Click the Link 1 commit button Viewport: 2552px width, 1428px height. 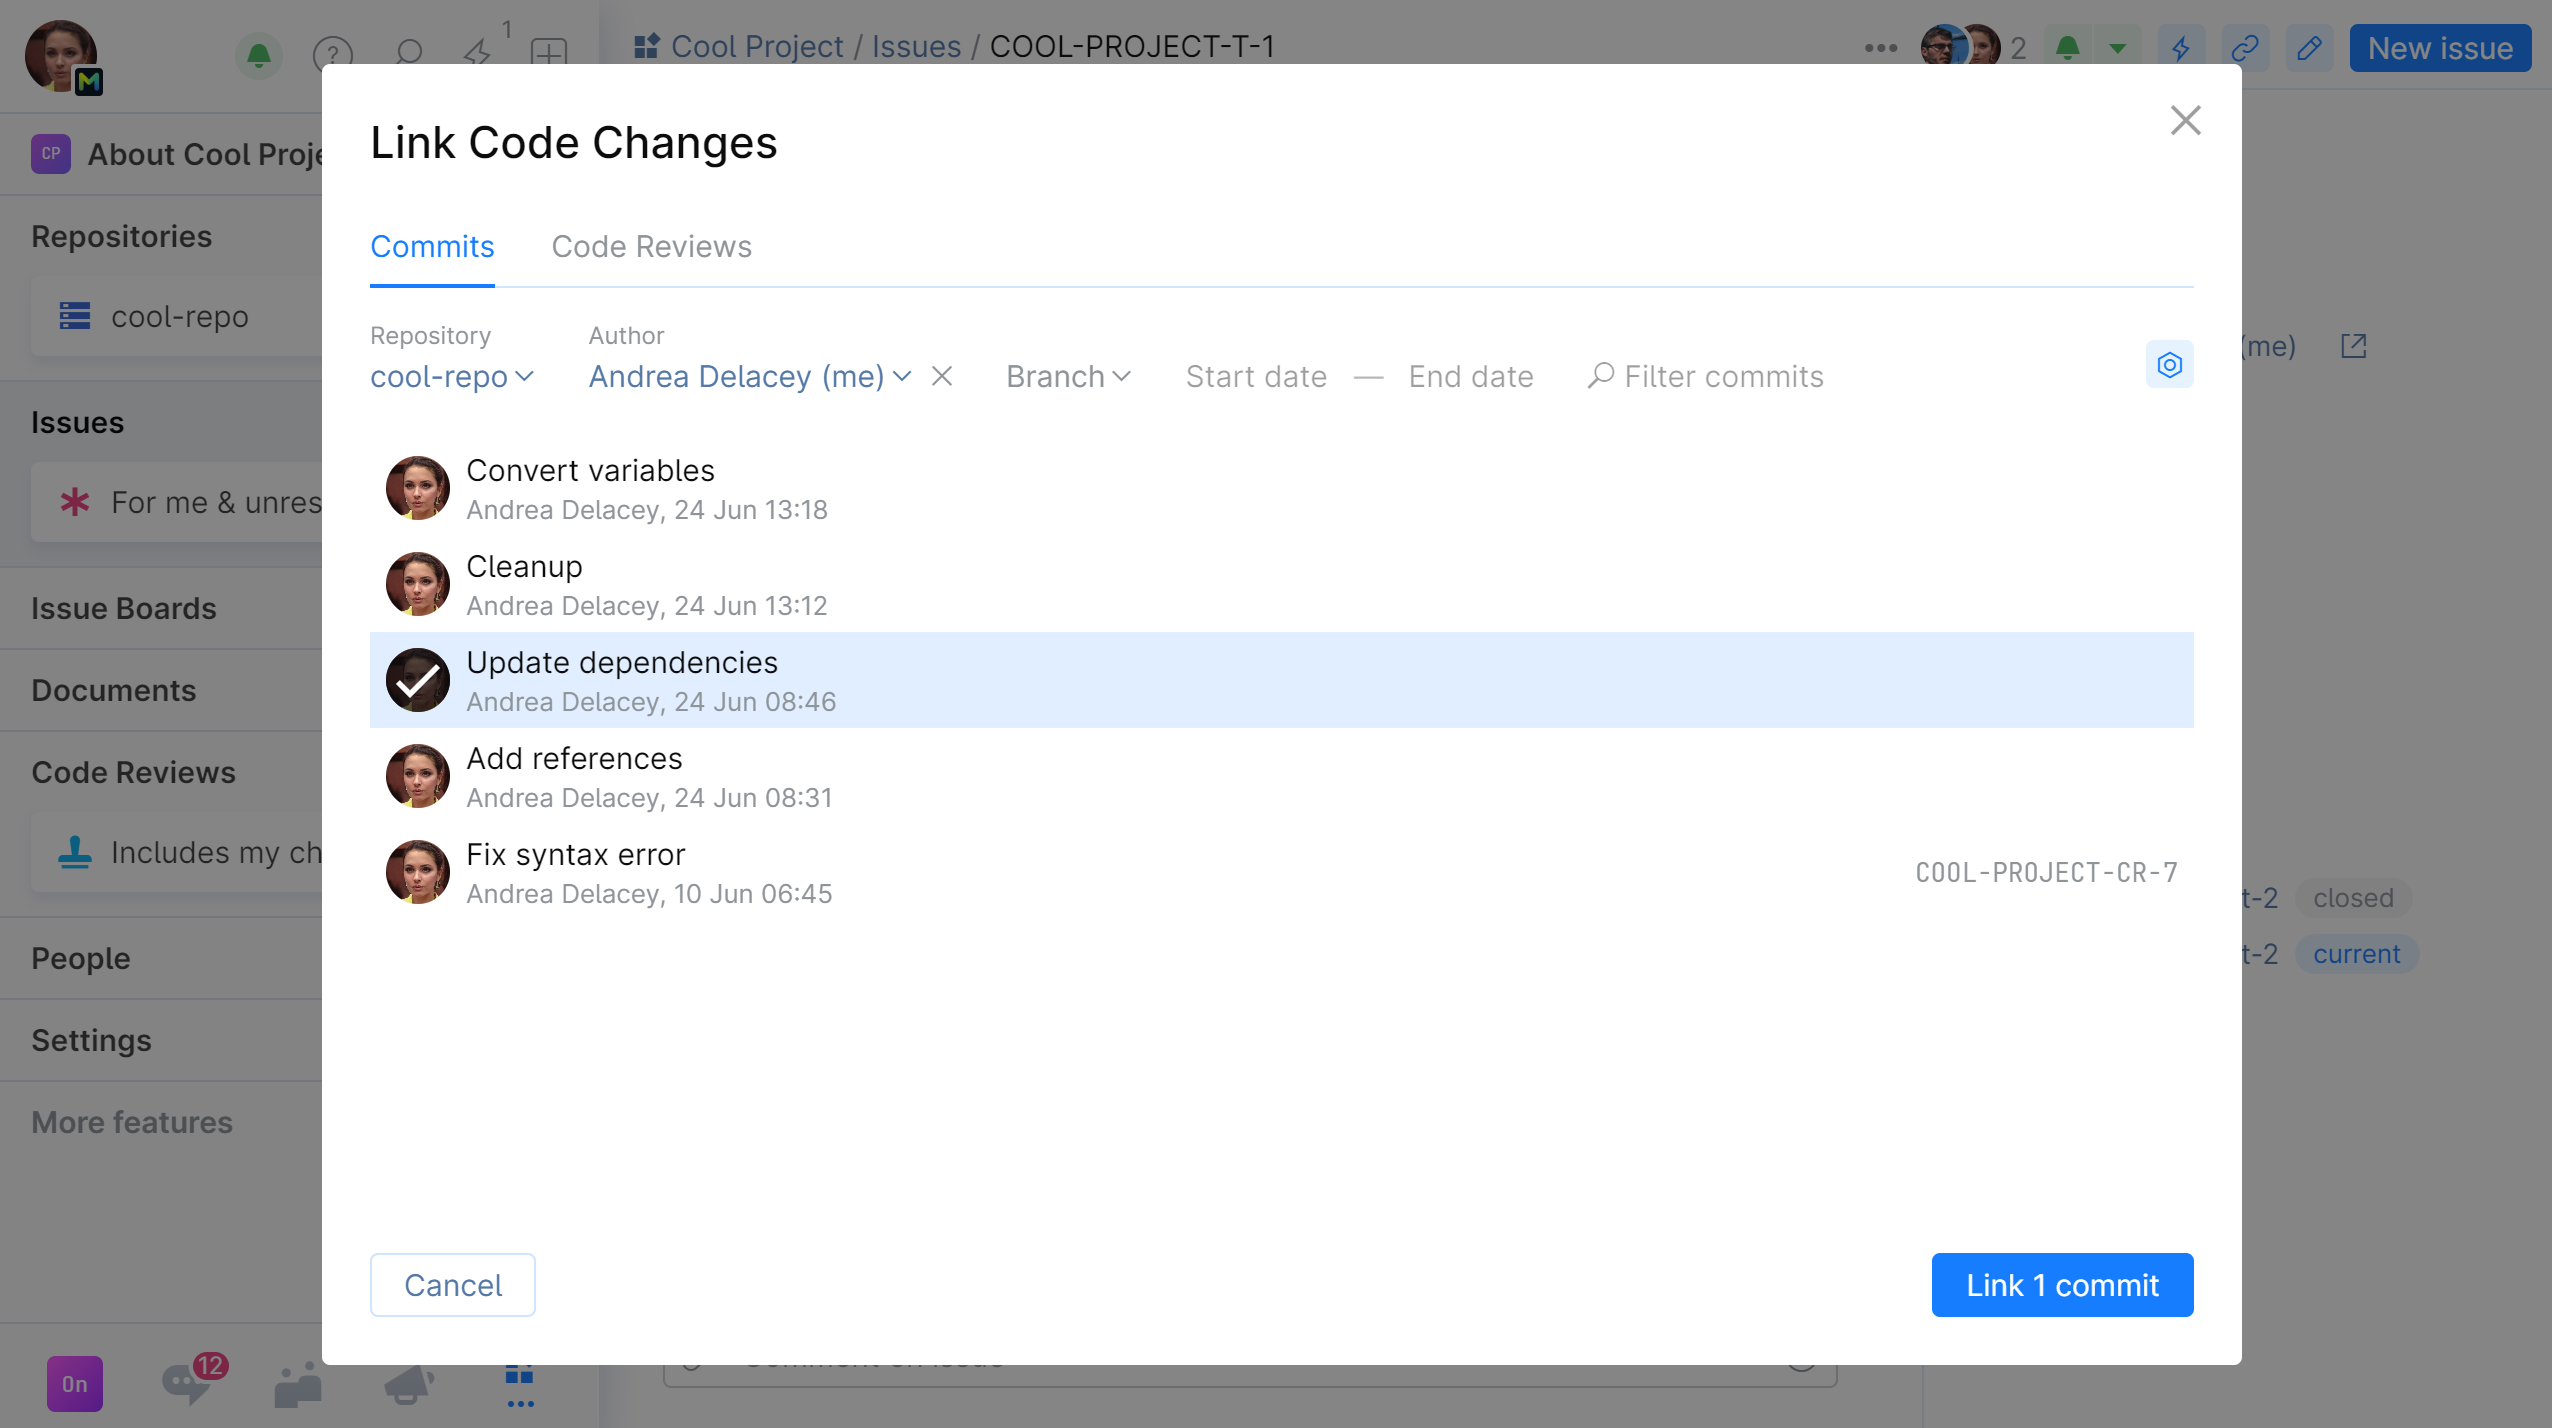[2063, 1284]
